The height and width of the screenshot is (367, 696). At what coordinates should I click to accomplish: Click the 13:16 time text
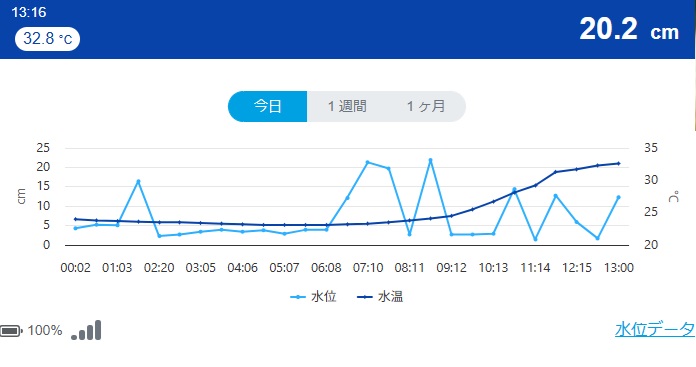pos(29,12)
